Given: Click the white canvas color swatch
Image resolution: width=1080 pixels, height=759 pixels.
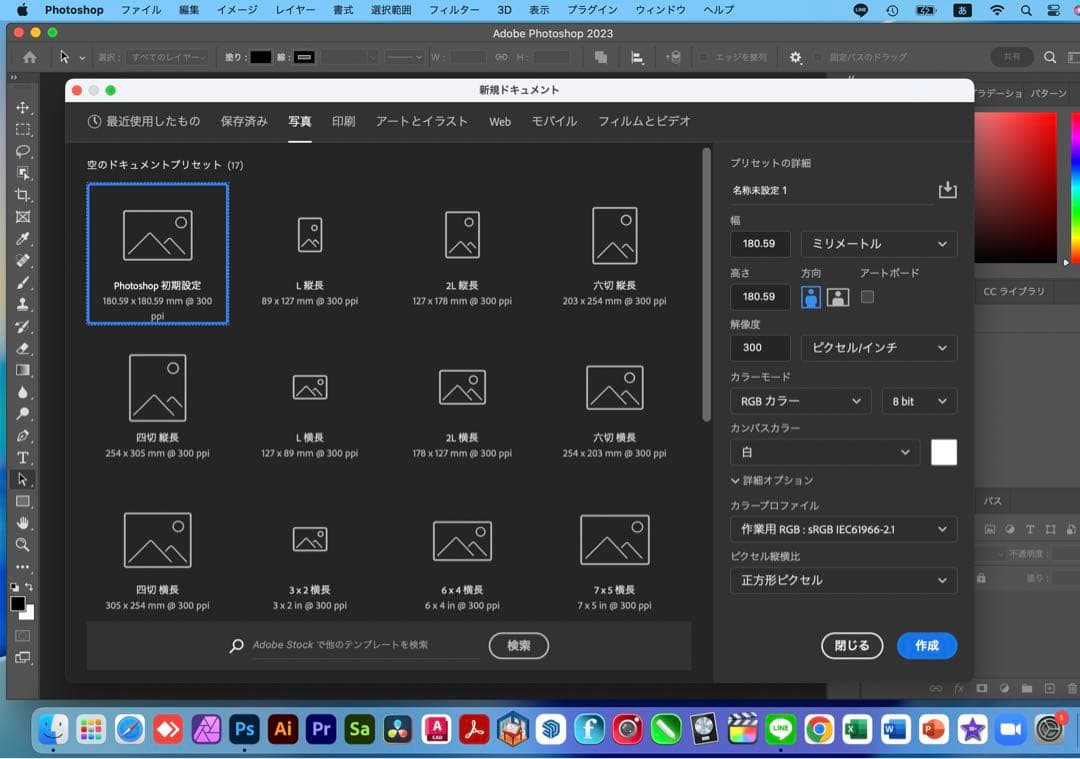Looking at the screenshot, I should tap(943, 452).
